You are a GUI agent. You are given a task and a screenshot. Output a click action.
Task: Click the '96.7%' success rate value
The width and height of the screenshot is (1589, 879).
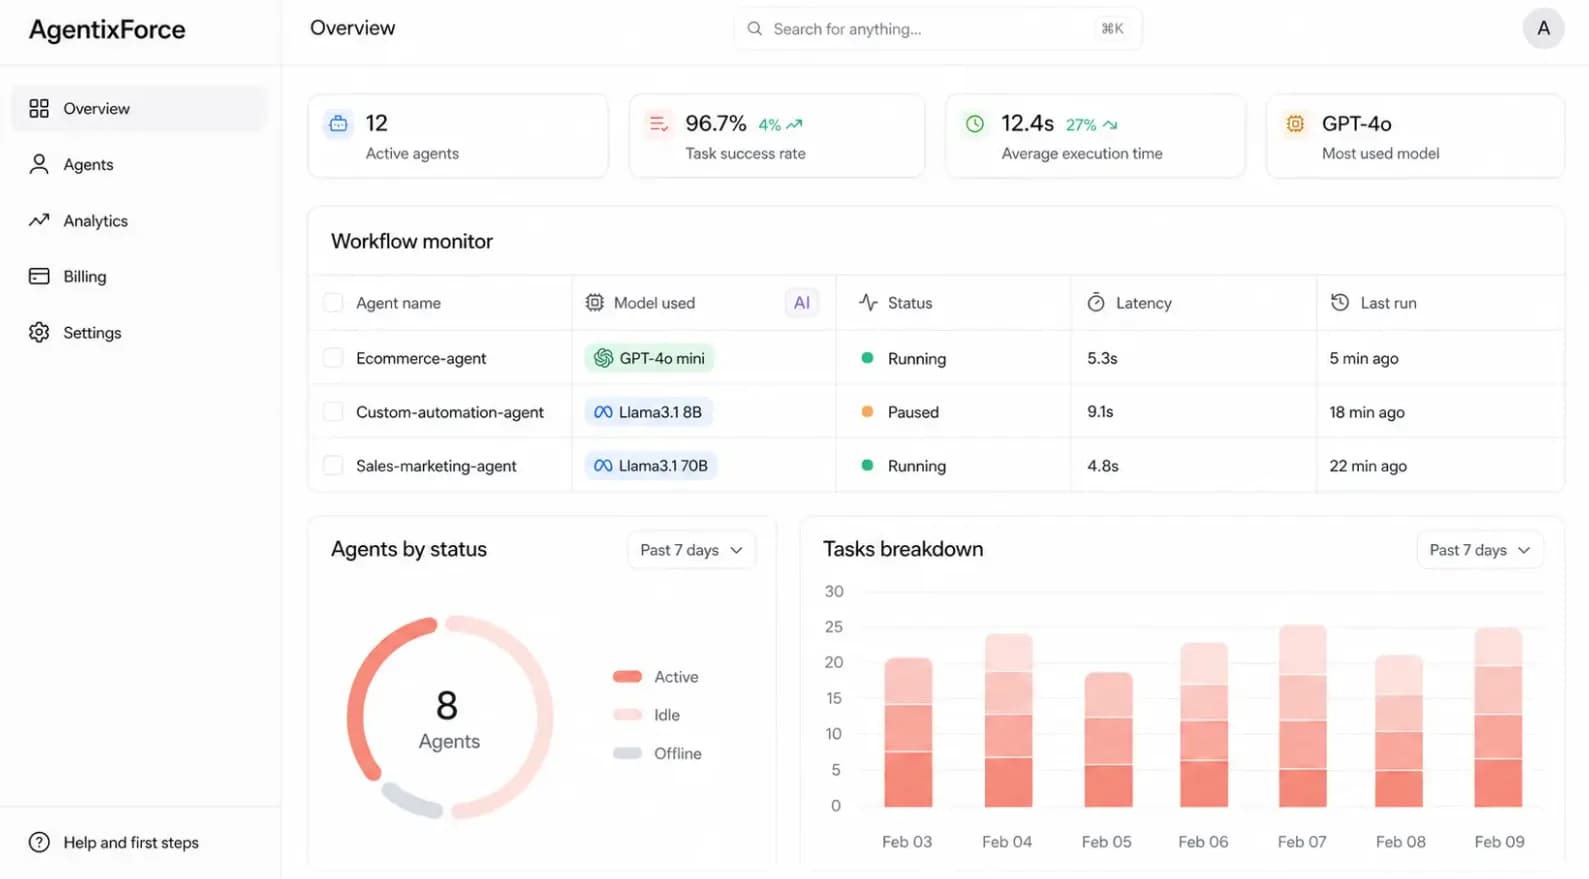click(716, 123)
